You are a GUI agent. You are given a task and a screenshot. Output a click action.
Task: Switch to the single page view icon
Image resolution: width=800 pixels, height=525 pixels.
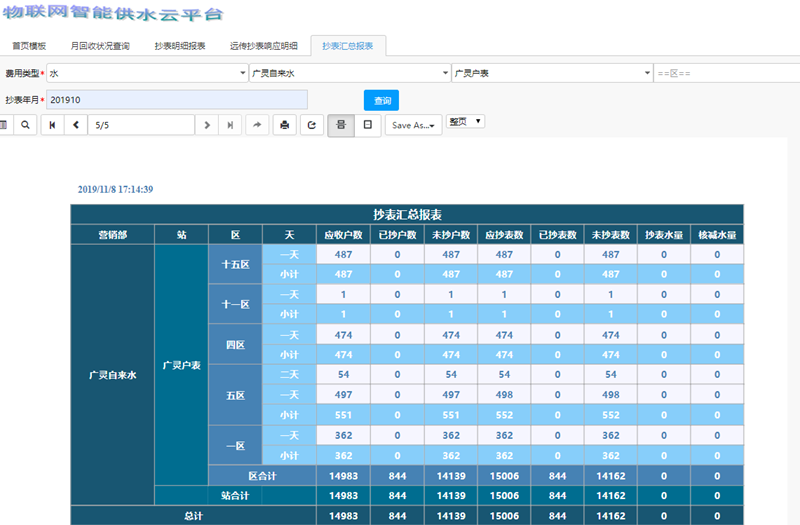click(367, 125)
